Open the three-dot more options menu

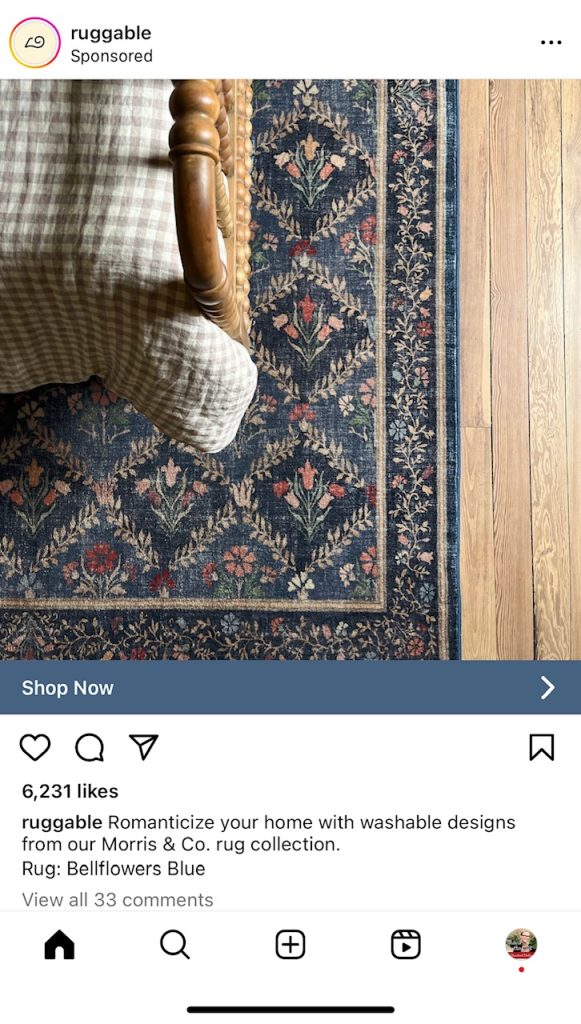point(551,42)
